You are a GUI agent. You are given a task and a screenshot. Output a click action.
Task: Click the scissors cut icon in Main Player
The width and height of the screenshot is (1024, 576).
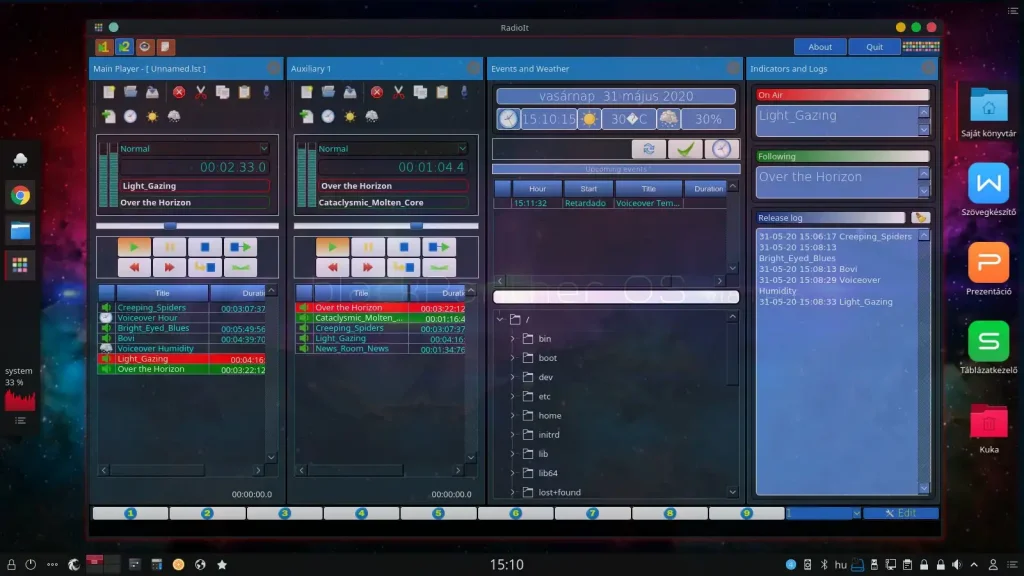[x=200, y=92]
